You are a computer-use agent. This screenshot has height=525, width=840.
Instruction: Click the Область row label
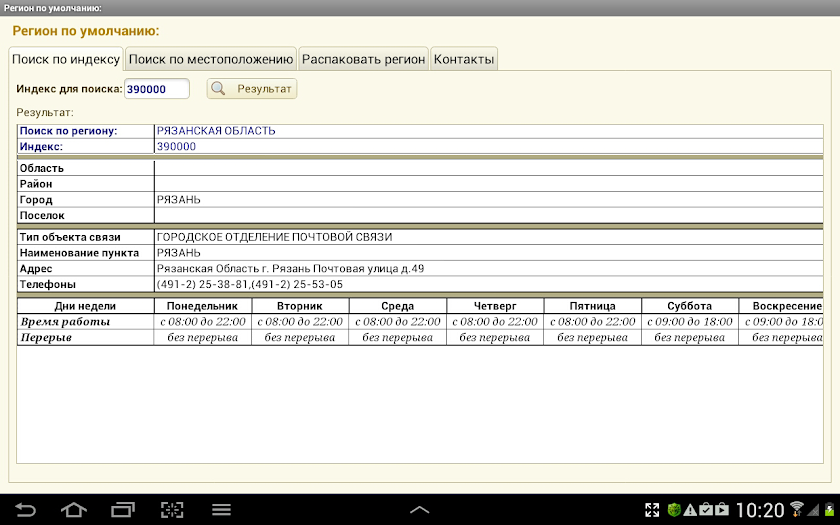click(42, 168)
